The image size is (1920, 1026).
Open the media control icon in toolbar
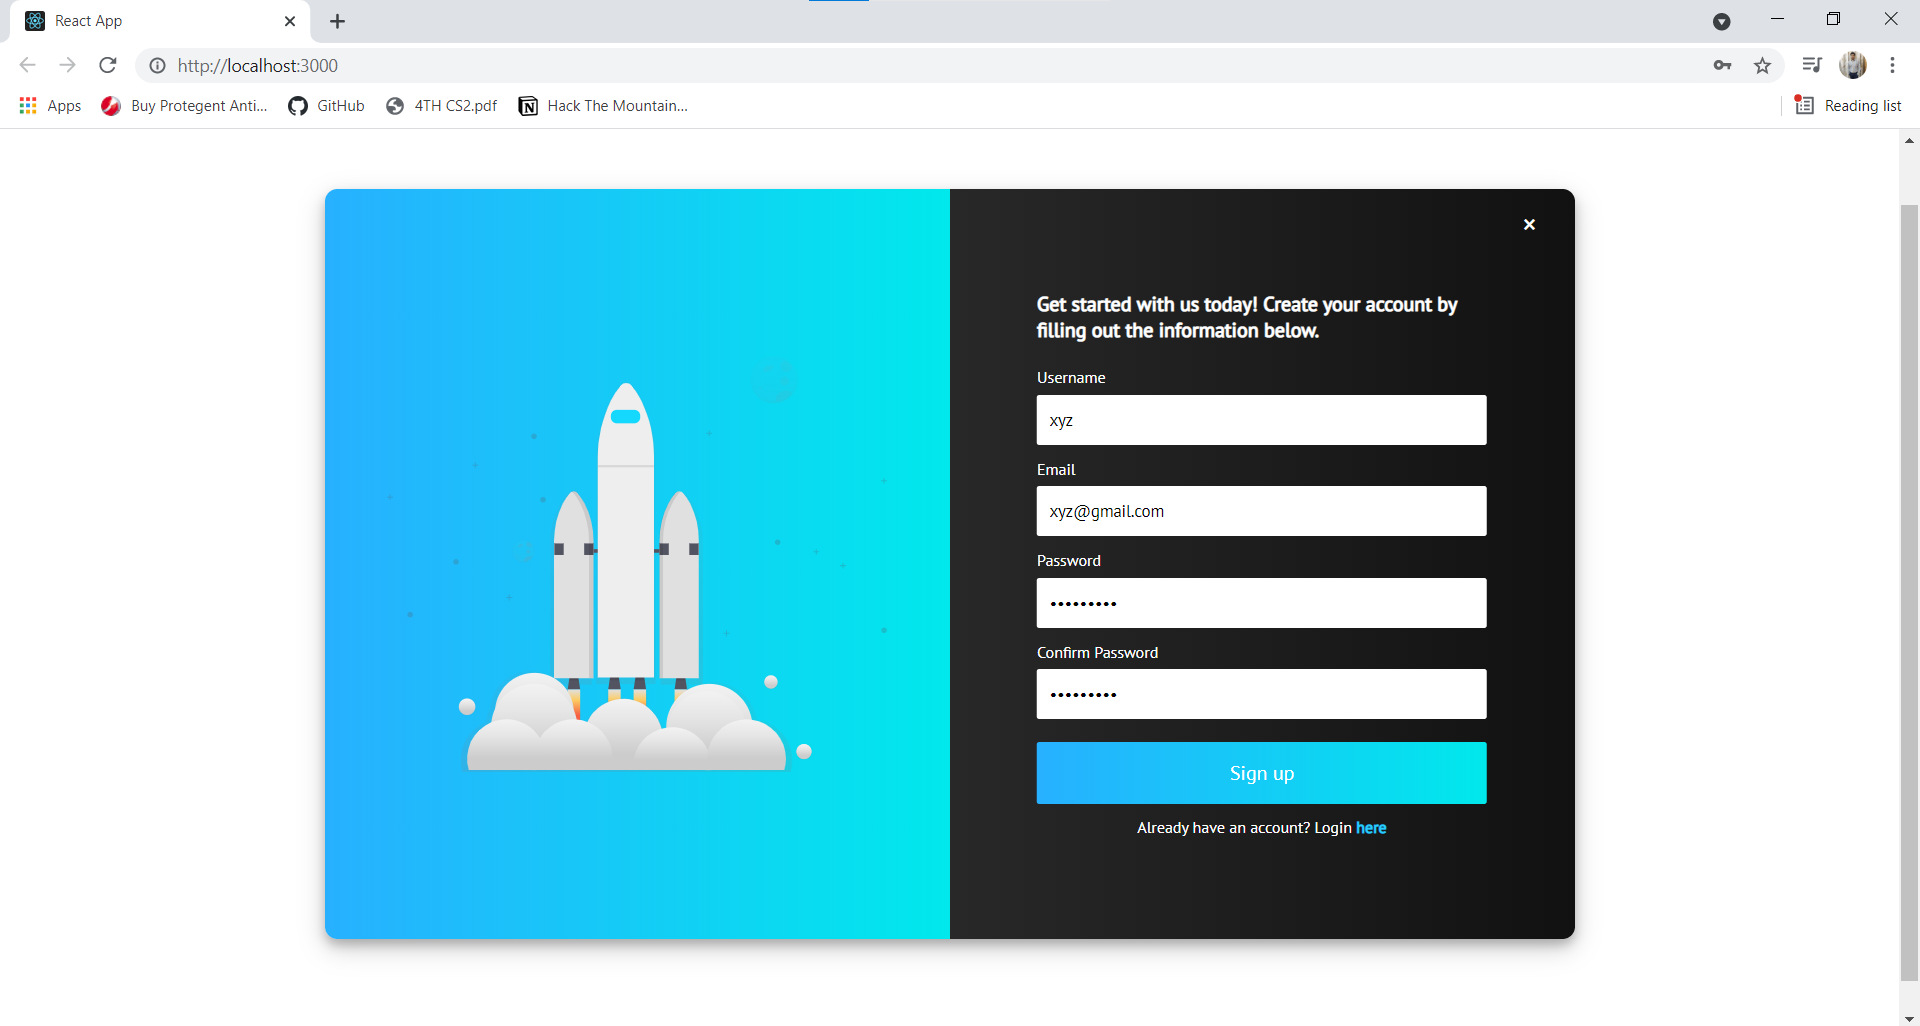[x=1811, y=65]
